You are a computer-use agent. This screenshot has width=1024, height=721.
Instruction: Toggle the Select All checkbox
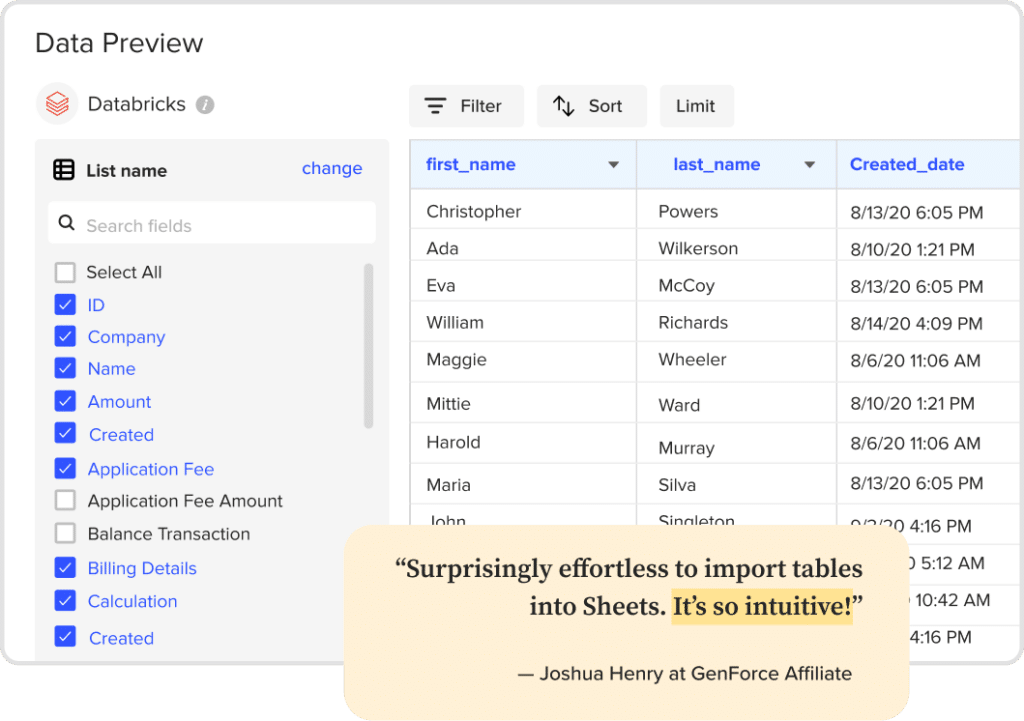point(65,272)
